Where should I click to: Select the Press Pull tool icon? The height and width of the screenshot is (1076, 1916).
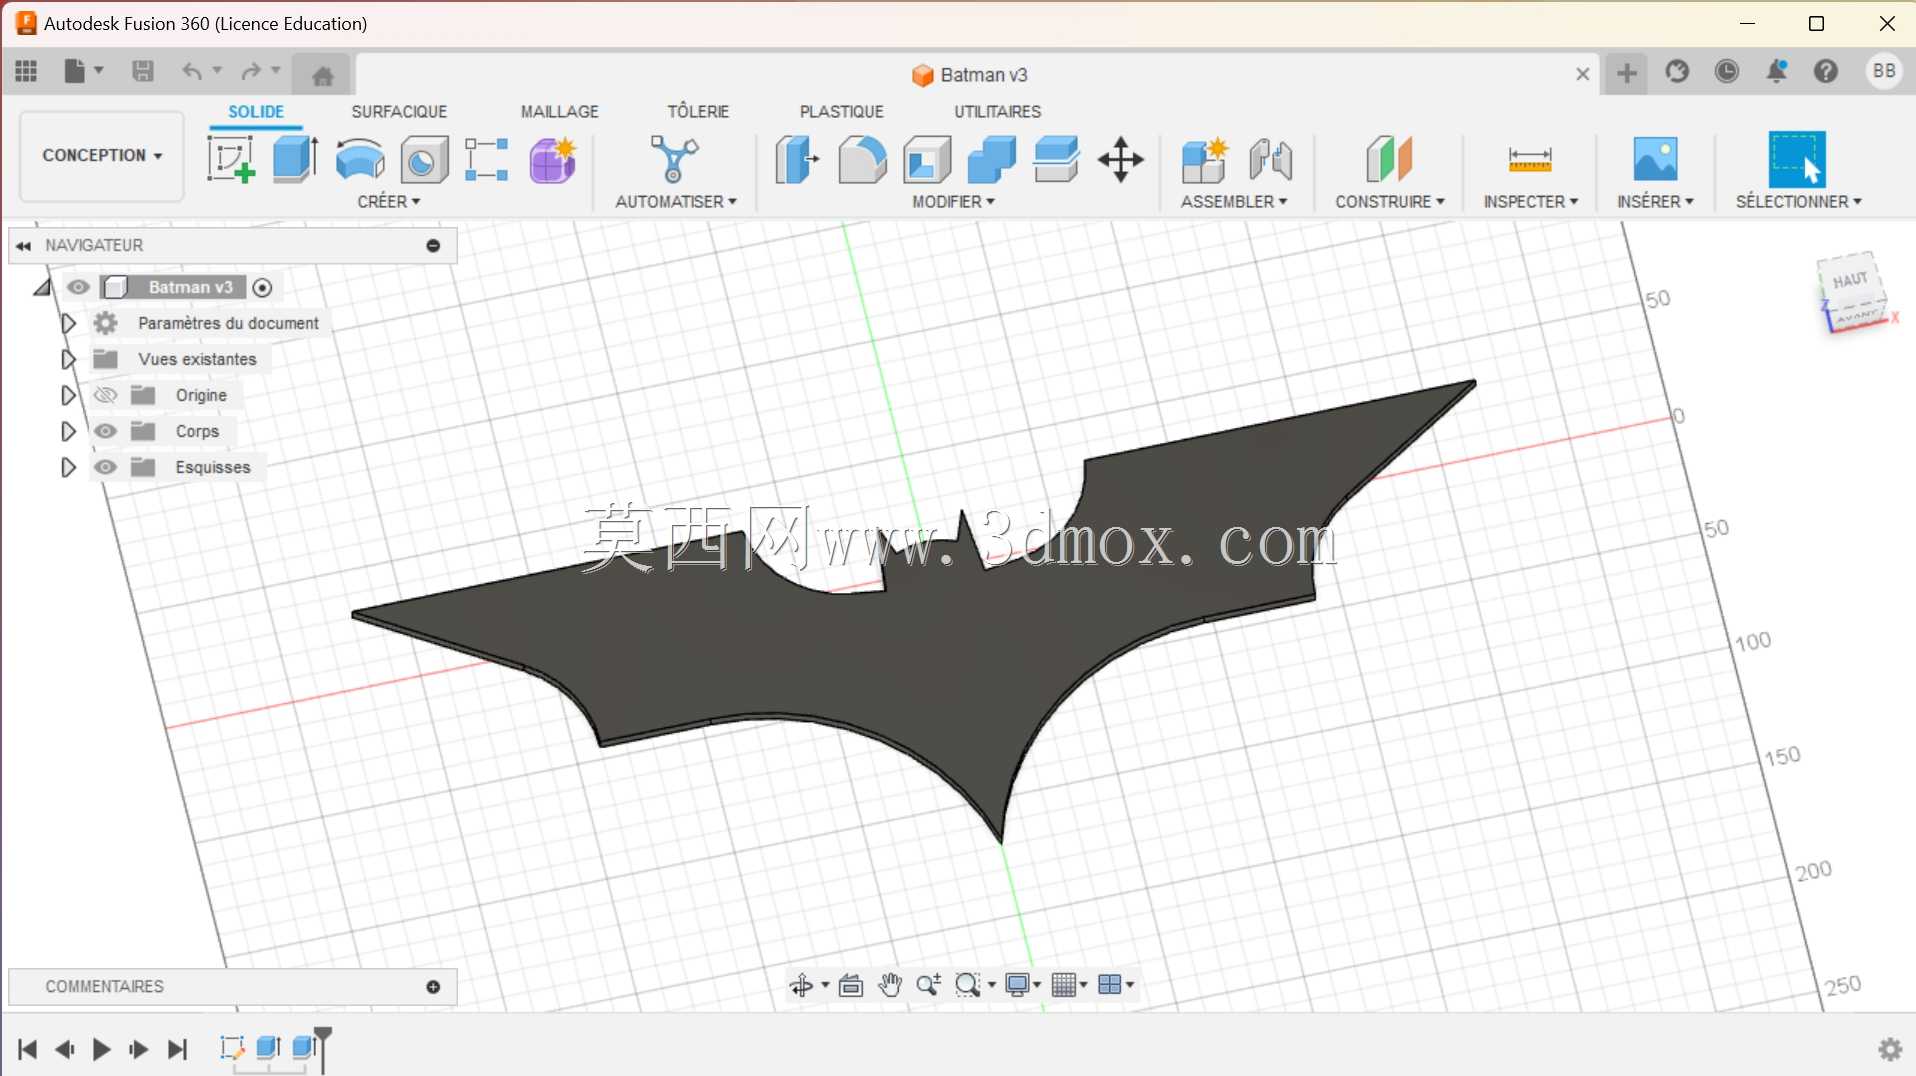(x=797, y=159)
